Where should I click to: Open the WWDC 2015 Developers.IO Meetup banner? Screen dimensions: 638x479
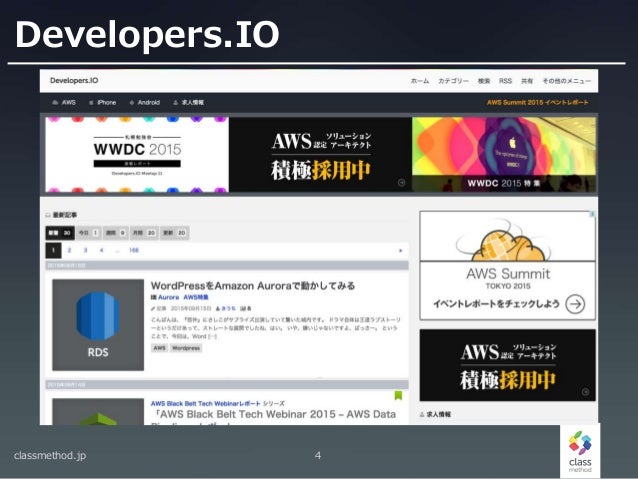pos(137,155)
